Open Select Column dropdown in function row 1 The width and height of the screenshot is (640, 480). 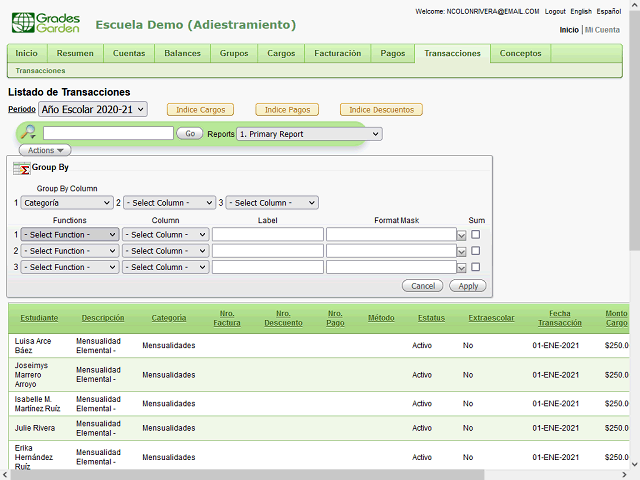pos(165,235)
